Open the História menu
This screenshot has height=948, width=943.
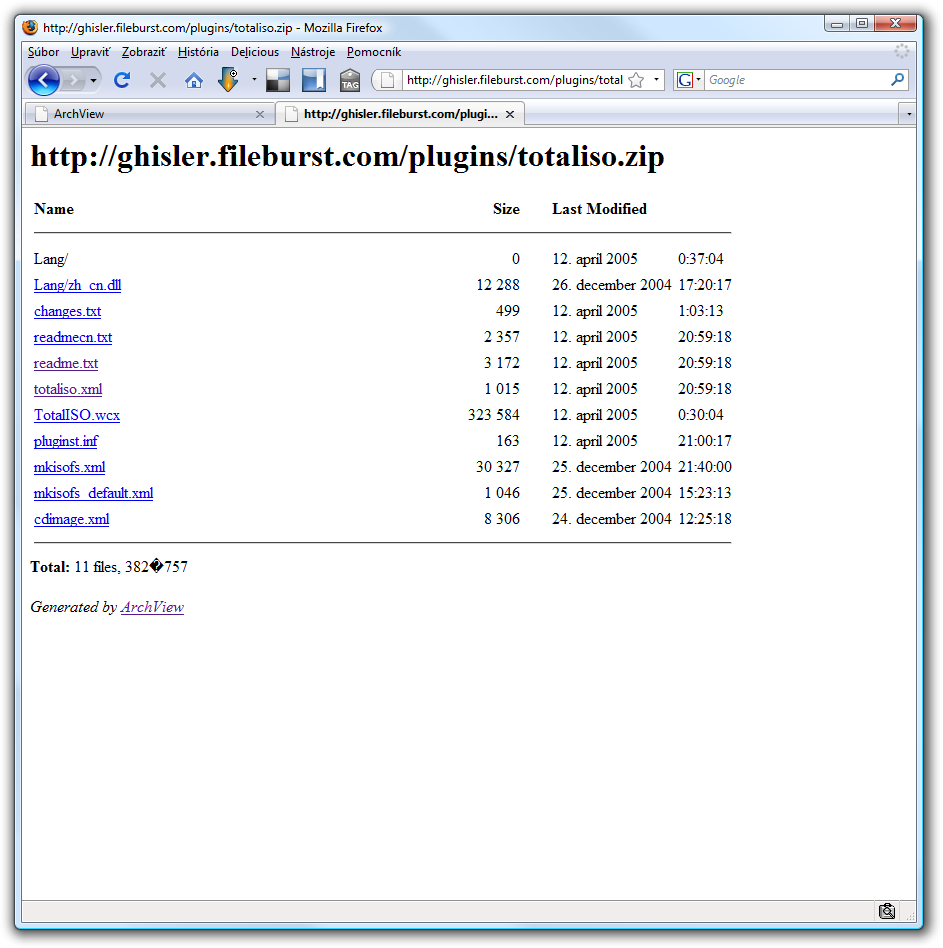point(198,52)
